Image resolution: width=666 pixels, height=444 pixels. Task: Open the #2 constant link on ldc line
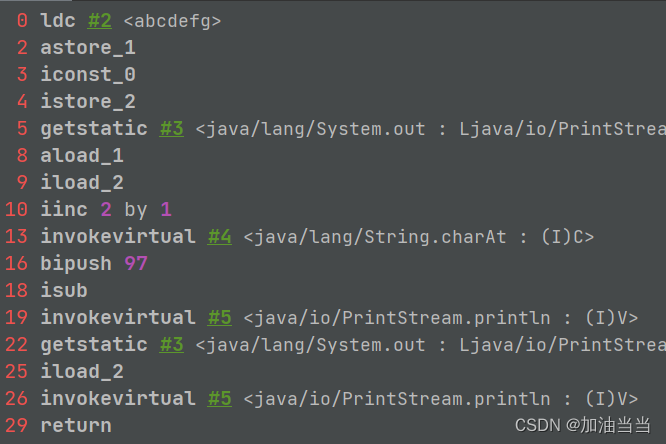click(x=98, y=20)
